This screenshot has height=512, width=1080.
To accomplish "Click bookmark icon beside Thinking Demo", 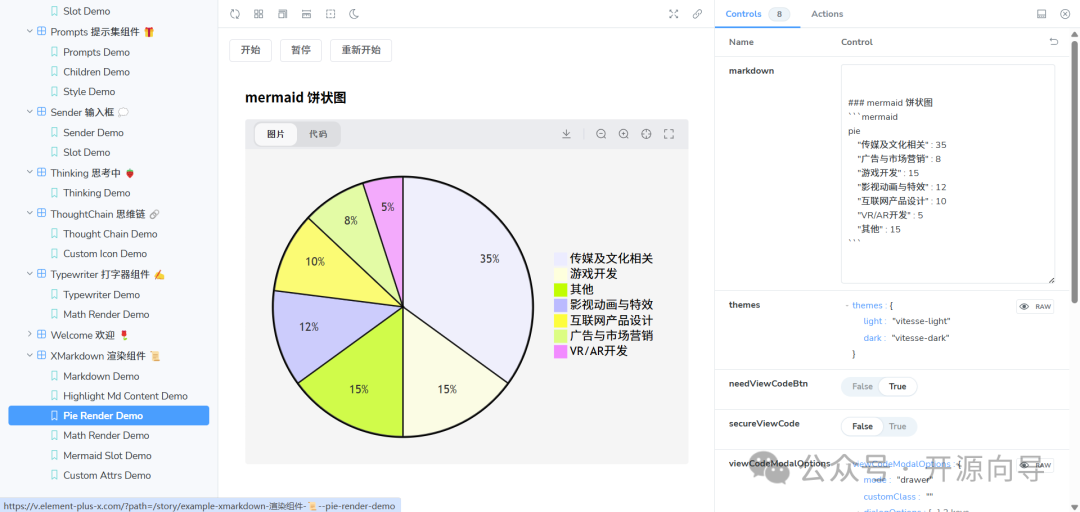I will [x=54, y=193].
